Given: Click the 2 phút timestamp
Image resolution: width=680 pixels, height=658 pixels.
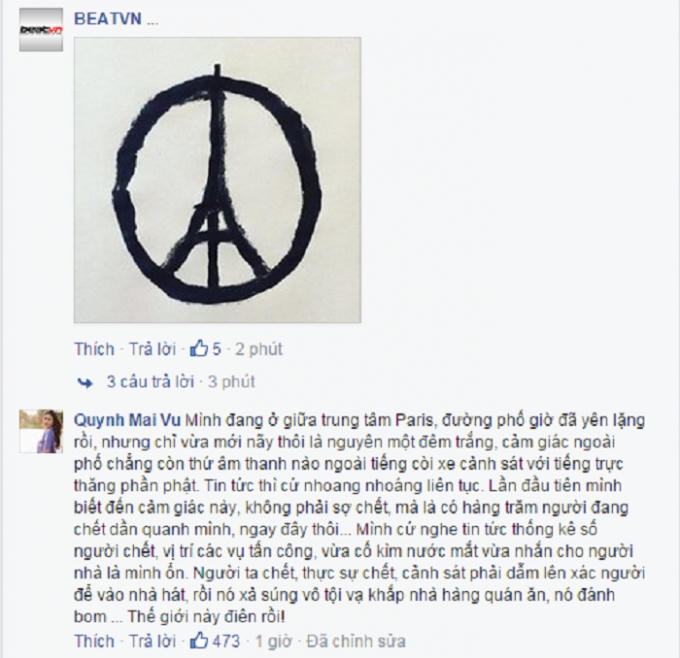Looking at the screenshot, I should click(x=258, y=349).
